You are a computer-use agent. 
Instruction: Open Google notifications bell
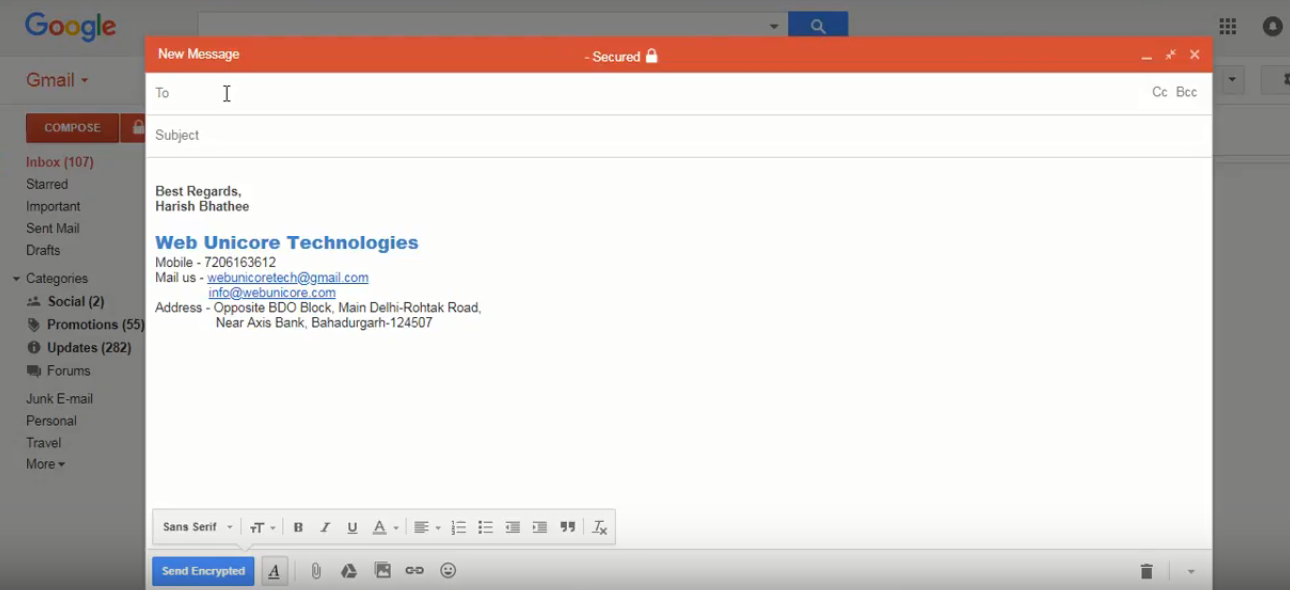click(1273, 27)
